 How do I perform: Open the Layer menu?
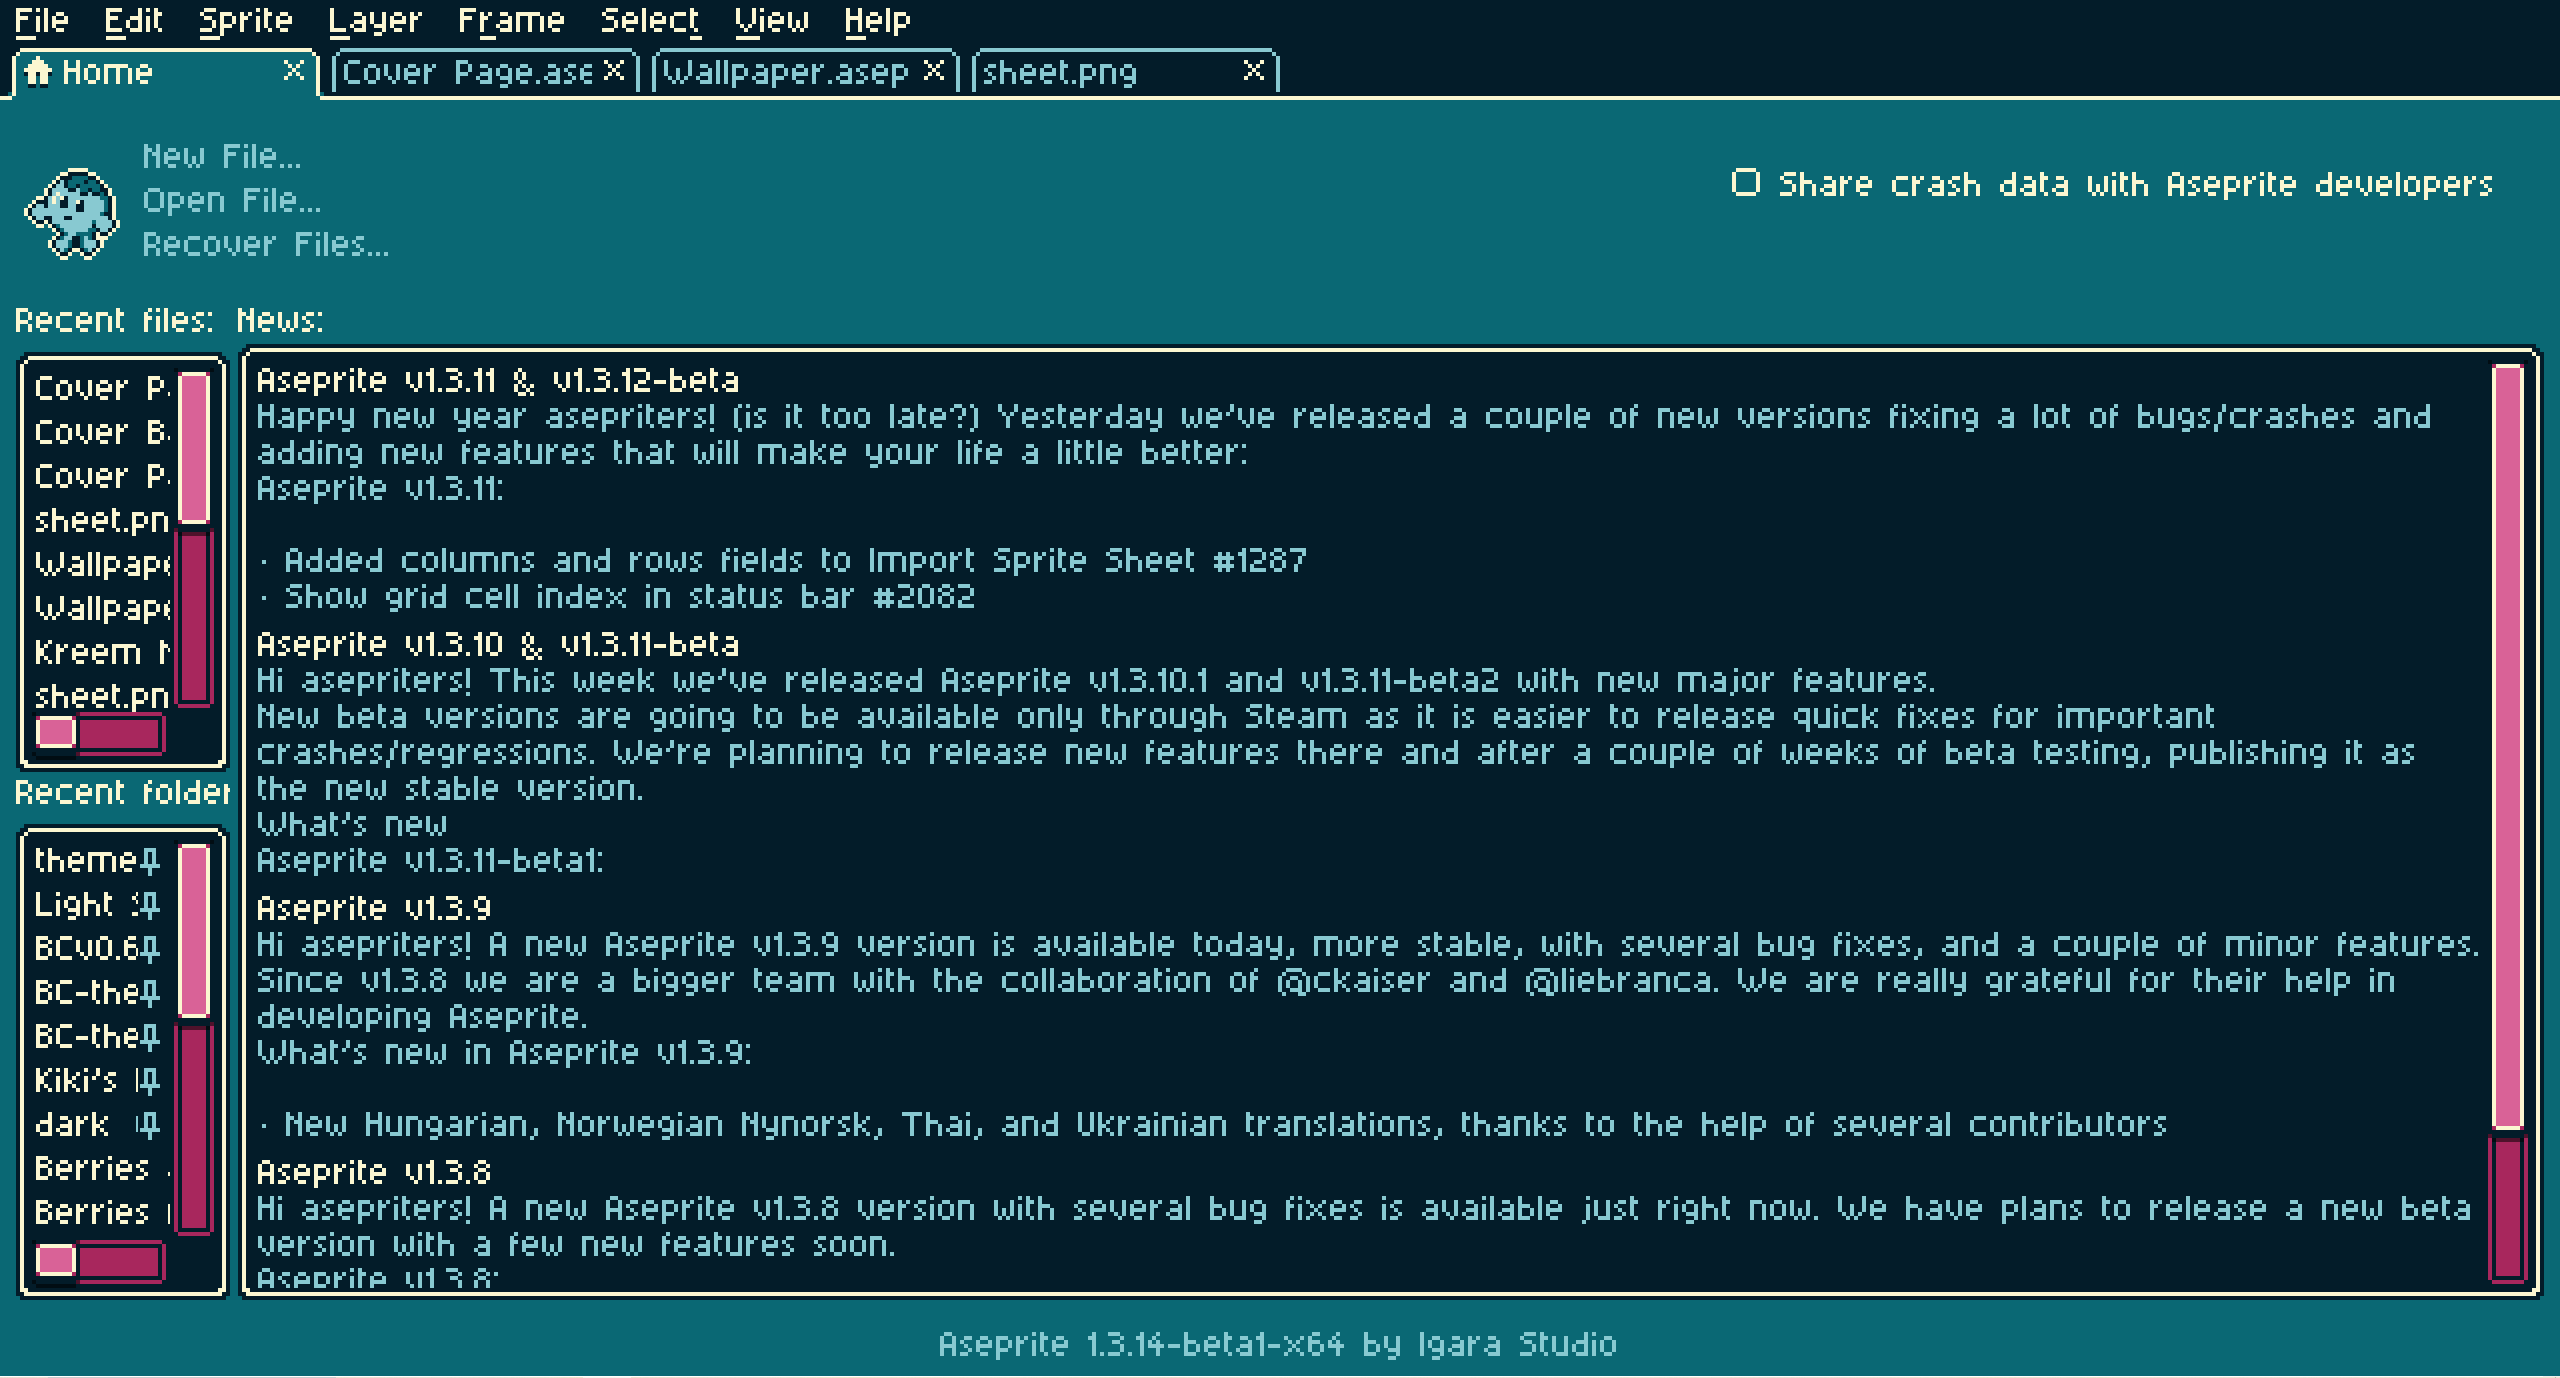coord(375,20)
